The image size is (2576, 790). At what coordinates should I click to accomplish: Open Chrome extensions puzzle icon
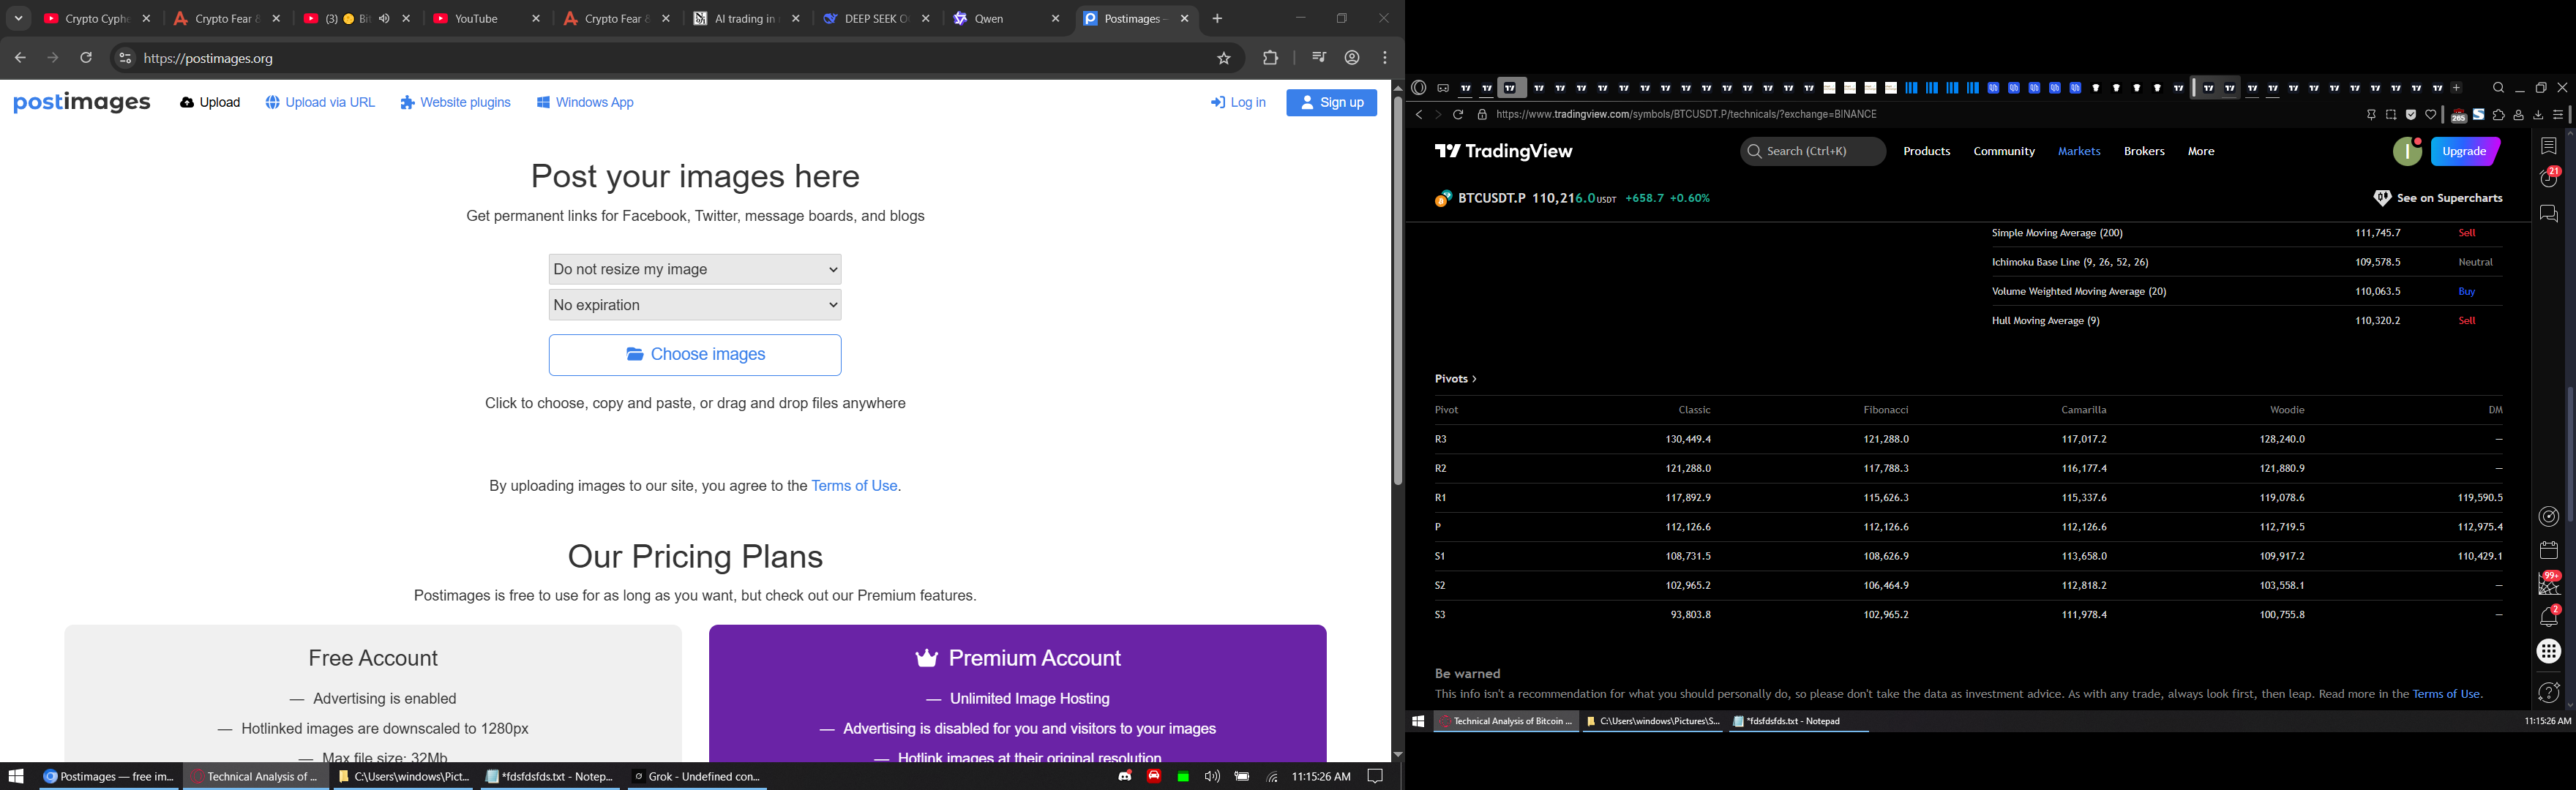[x=1270, y=59]
